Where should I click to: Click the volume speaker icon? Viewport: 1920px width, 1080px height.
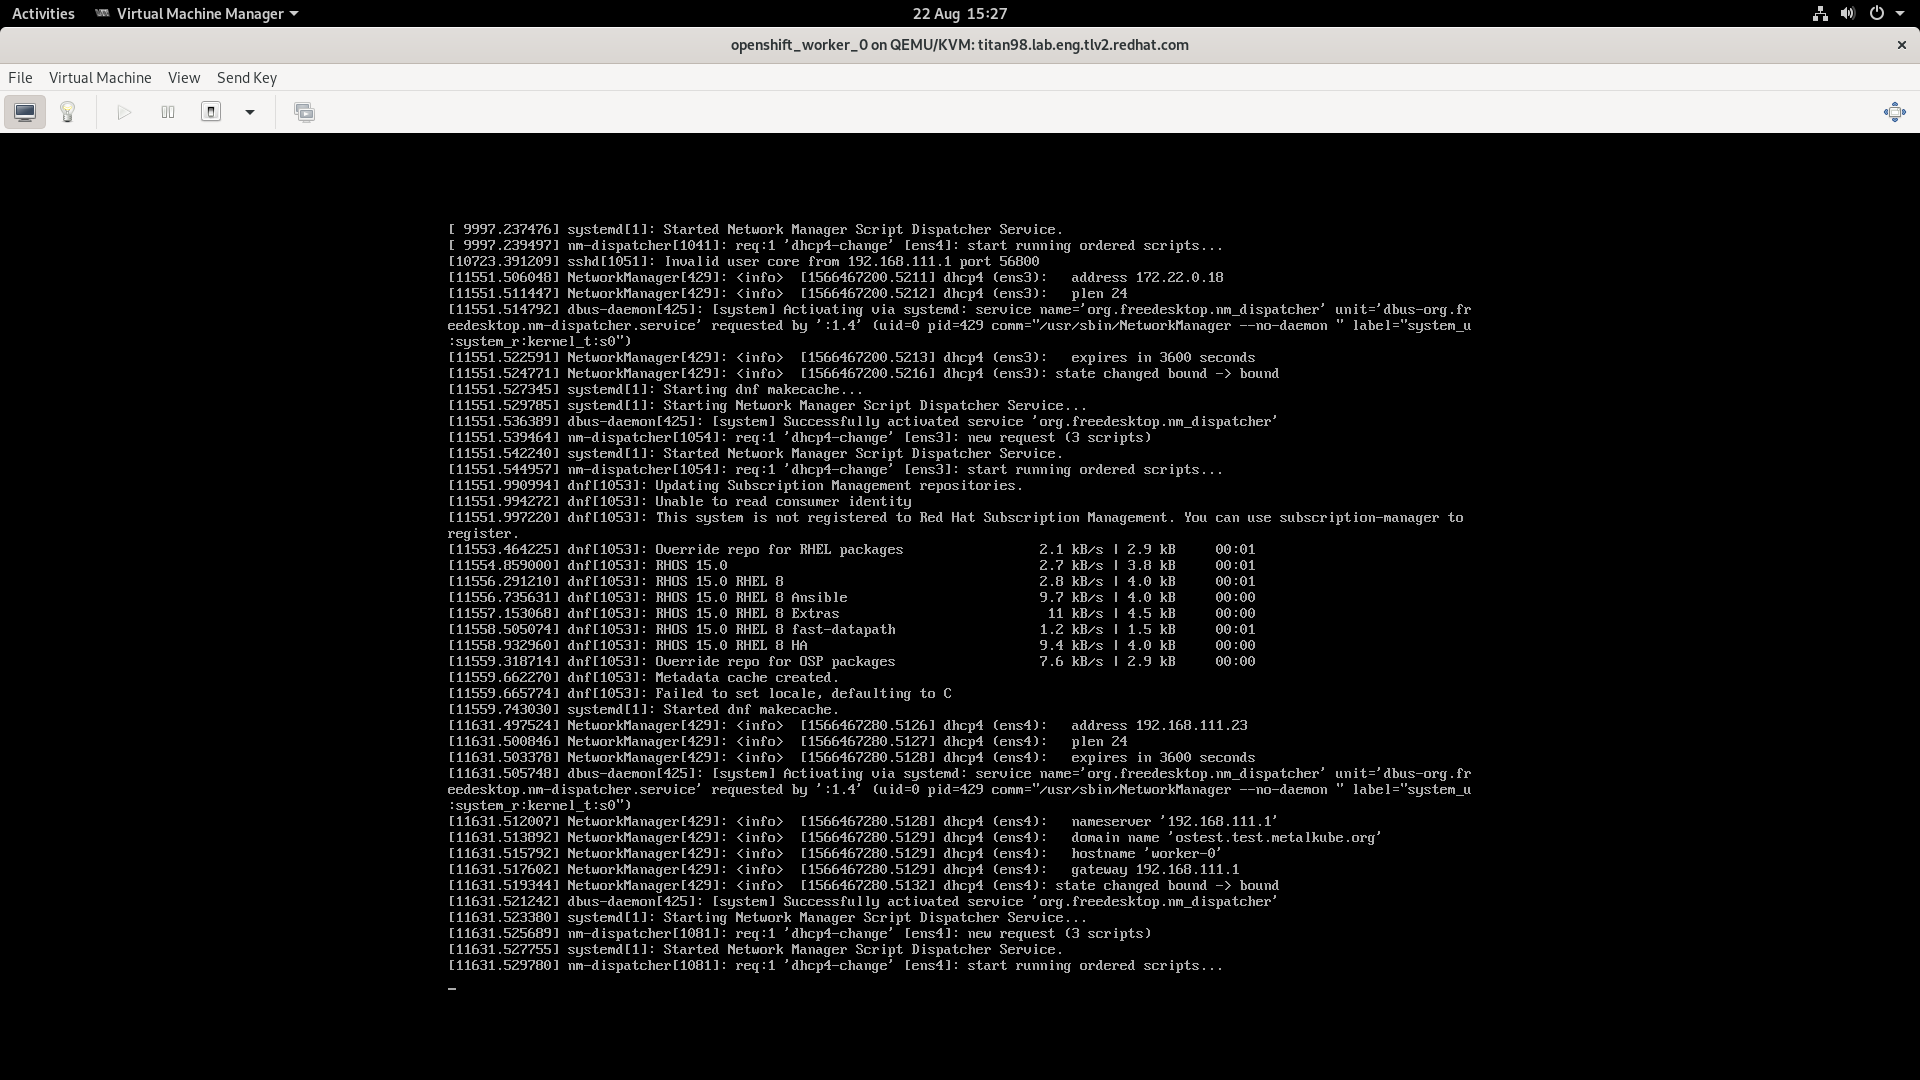click(x=1847, y=14)
